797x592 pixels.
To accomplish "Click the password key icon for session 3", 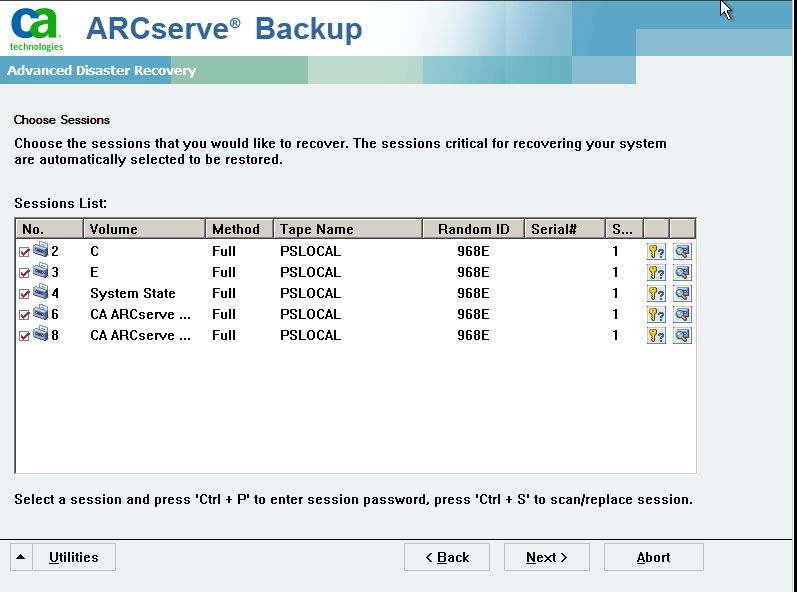I will (x=656, y=272).
